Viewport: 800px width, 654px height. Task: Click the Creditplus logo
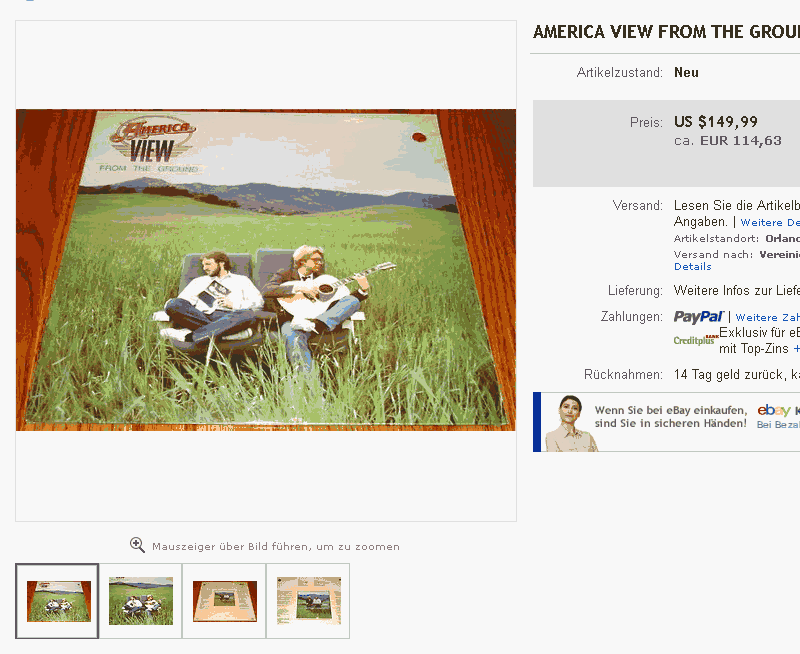coord(696,340)
